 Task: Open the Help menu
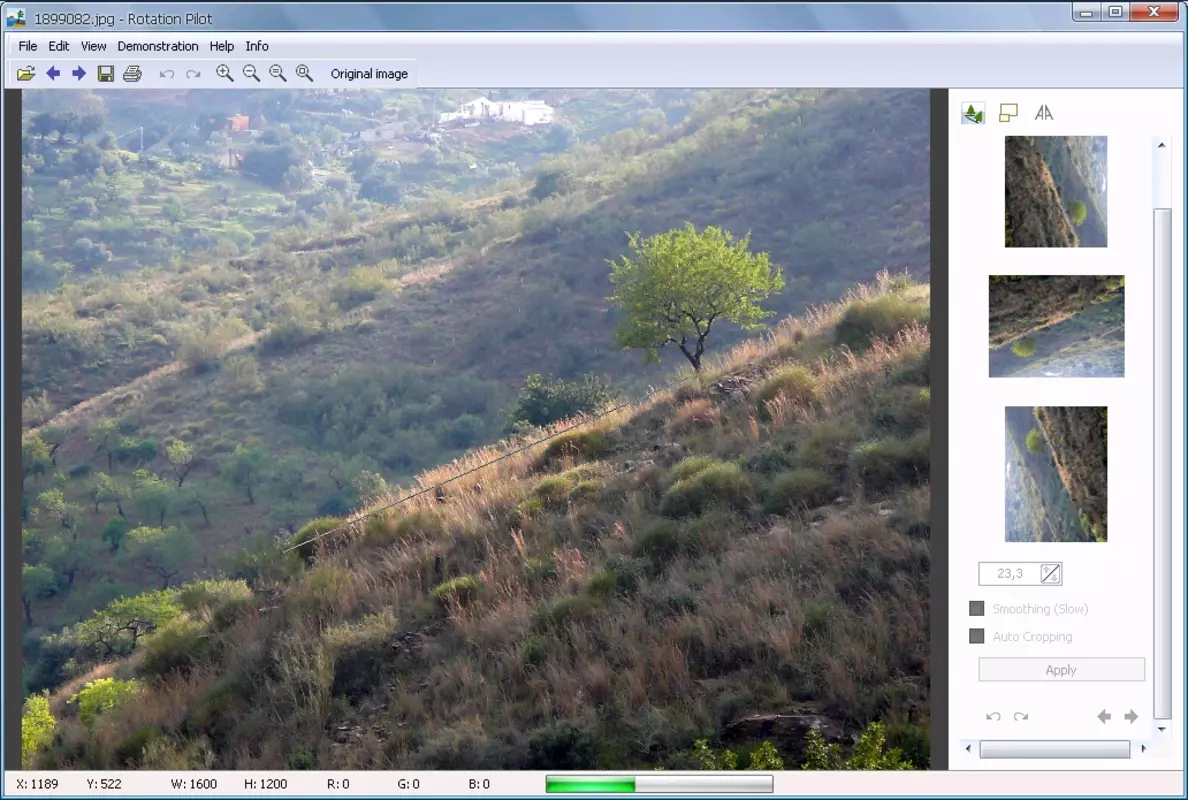[x=221, y=46]
